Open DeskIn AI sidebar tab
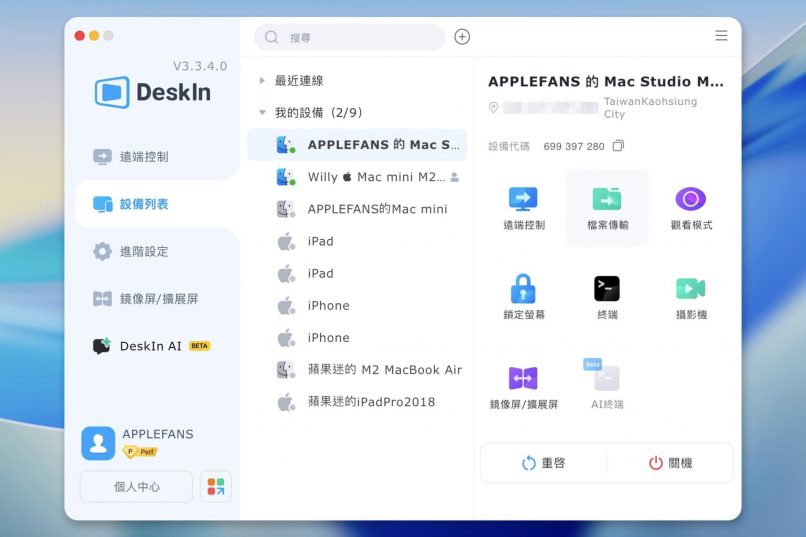 (x=150, y=346)
